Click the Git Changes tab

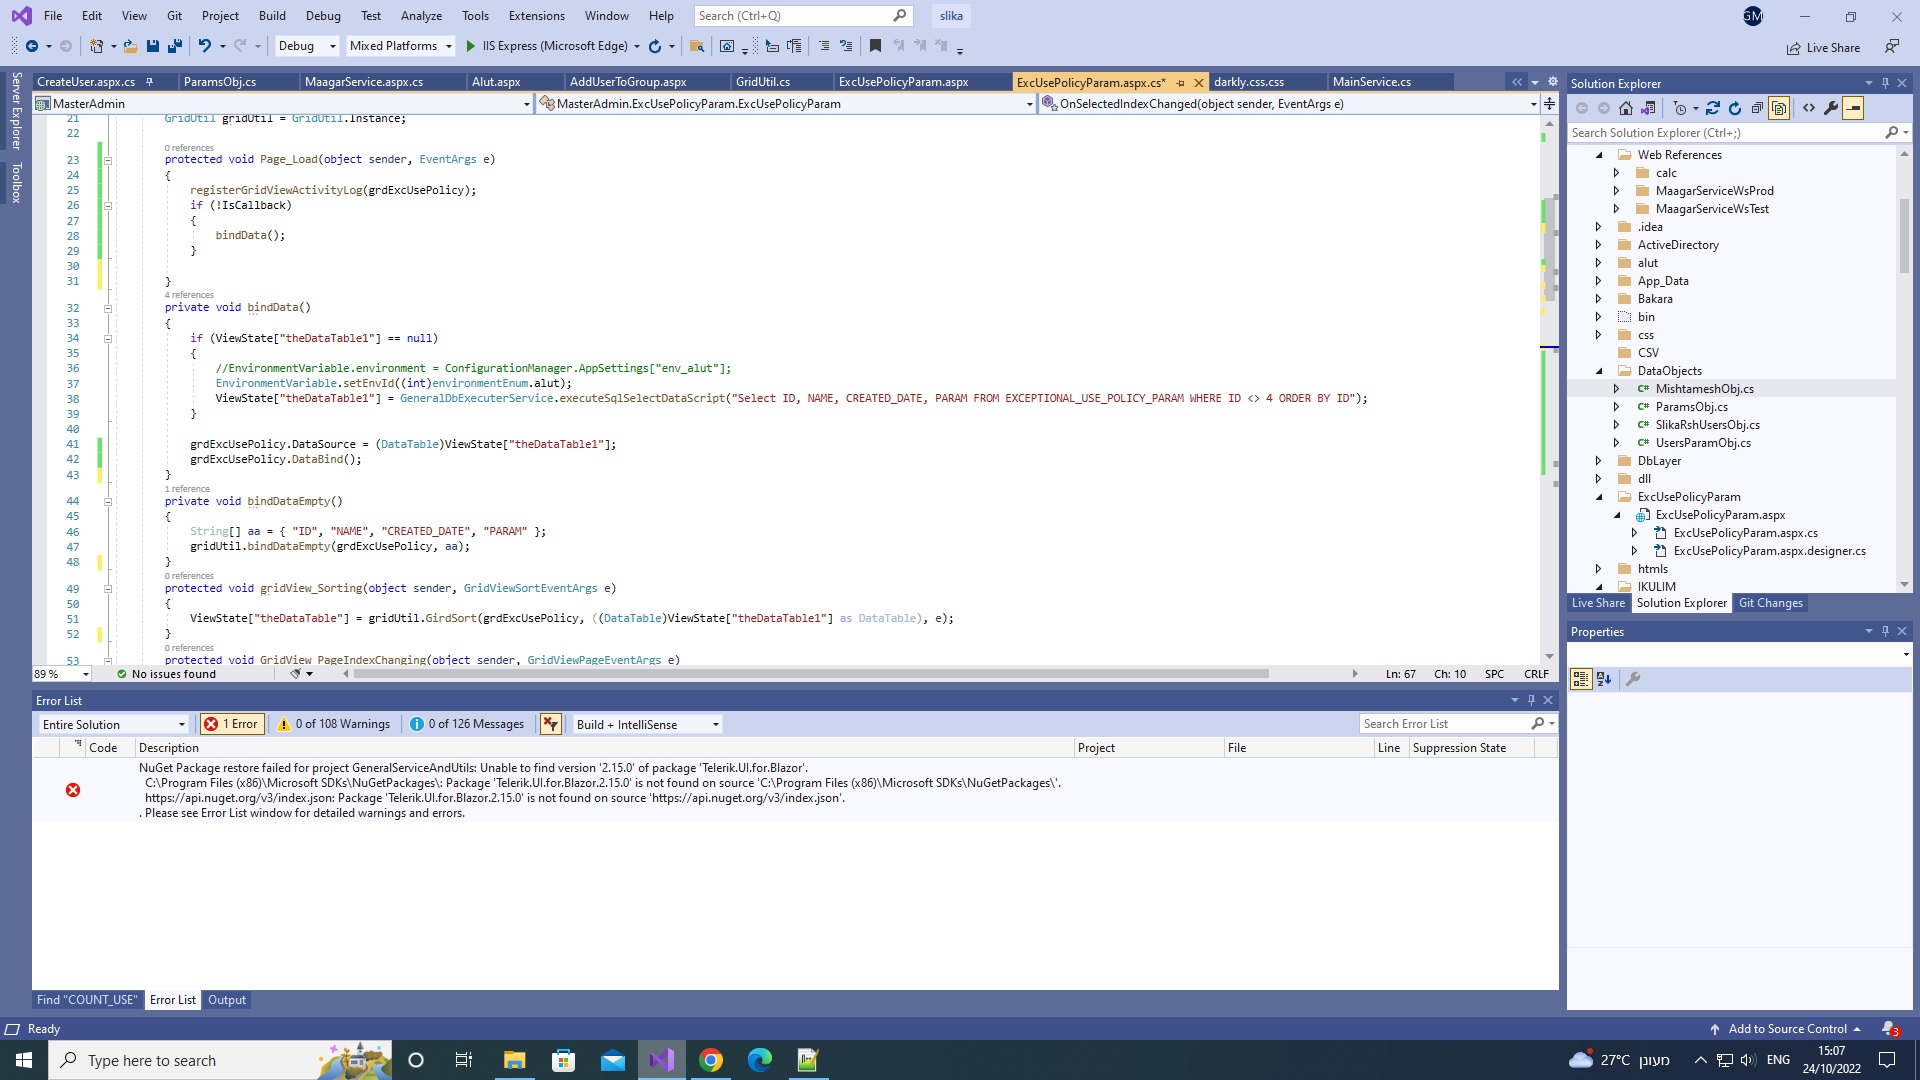[1770, 603]
